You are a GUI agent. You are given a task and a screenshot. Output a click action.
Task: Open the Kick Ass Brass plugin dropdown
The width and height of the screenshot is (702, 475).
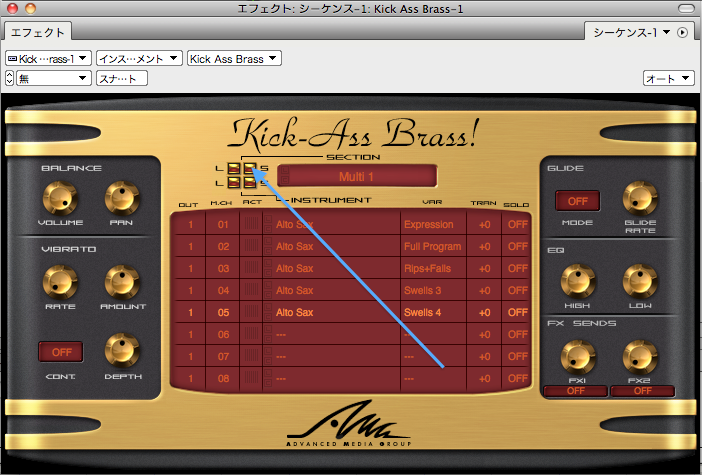pos(234,59)
